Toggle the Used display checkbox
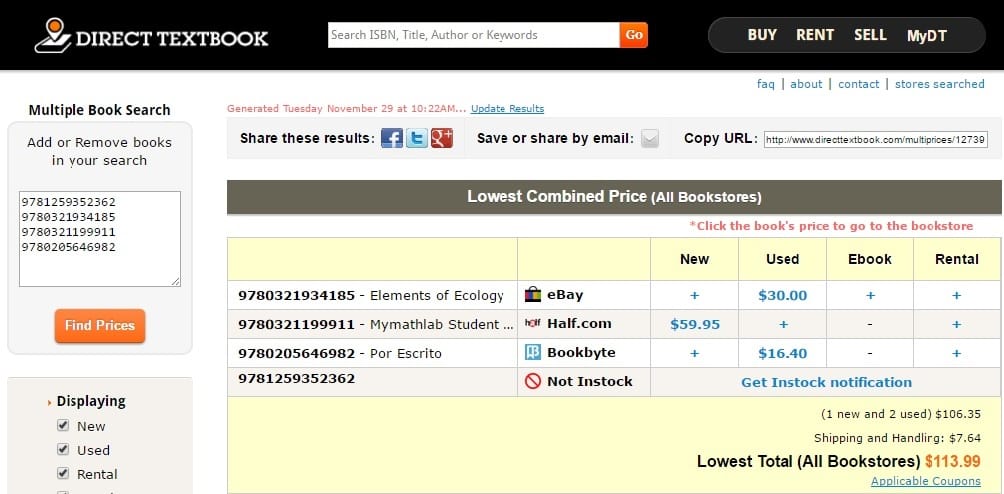 (63, 450)
